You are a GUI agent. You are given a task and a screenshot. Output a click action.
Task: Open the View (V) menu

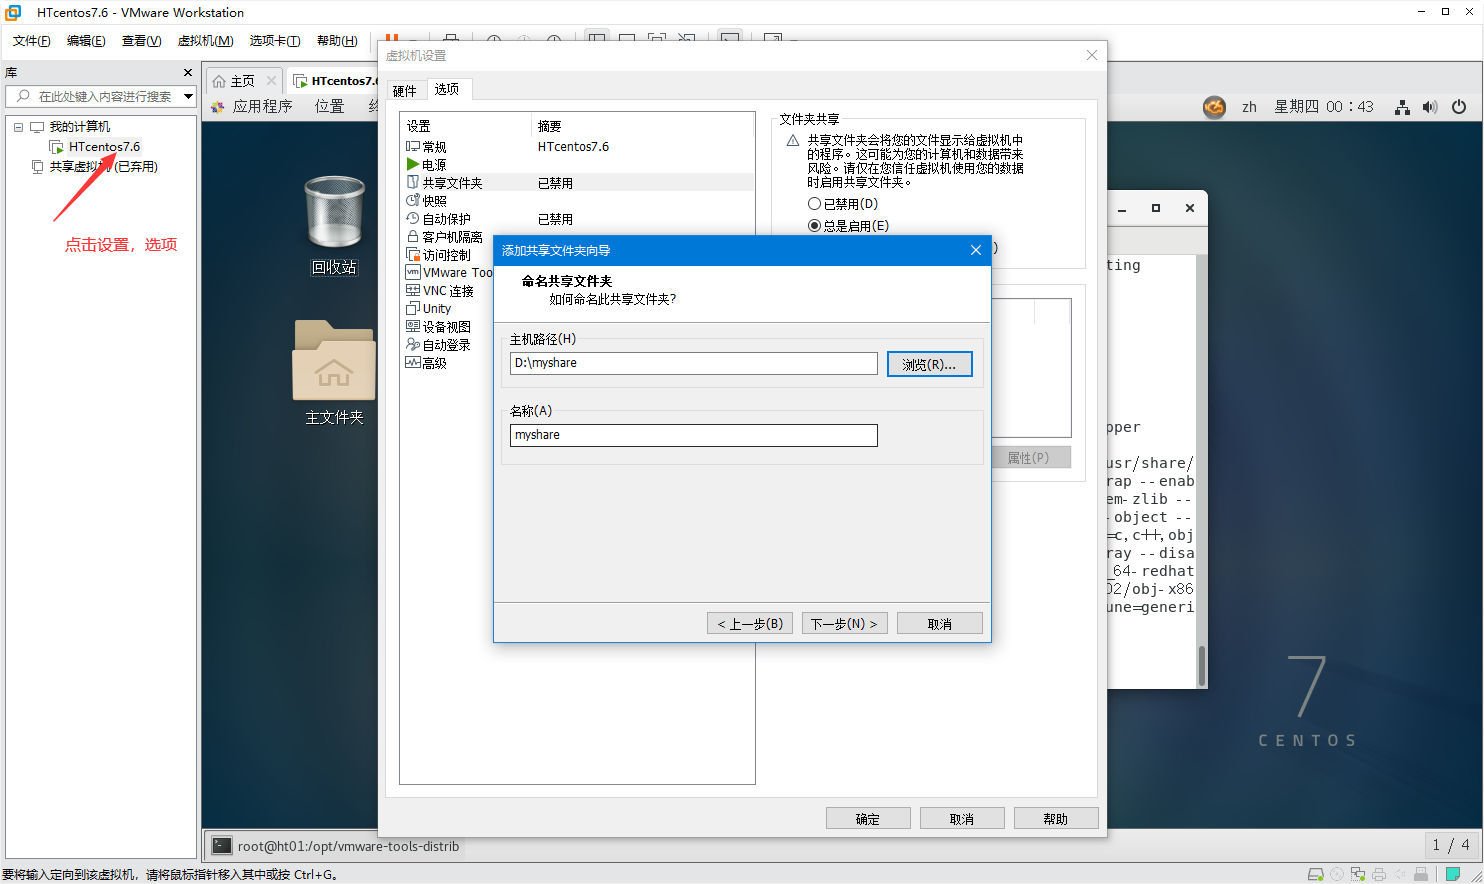[x=141, y=40]
